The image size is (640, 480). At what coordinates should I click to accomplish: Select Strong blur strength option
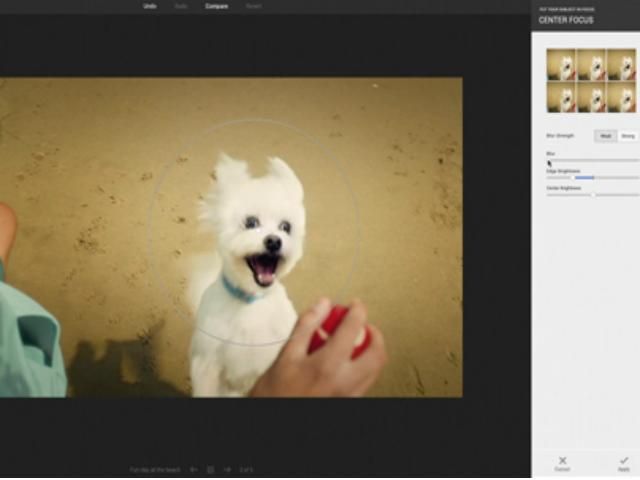[628, 136]
